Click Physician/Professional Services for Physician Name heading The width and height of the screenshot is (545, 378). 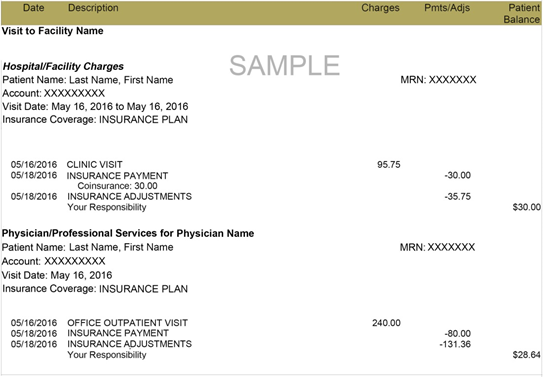tap(128, 233)
